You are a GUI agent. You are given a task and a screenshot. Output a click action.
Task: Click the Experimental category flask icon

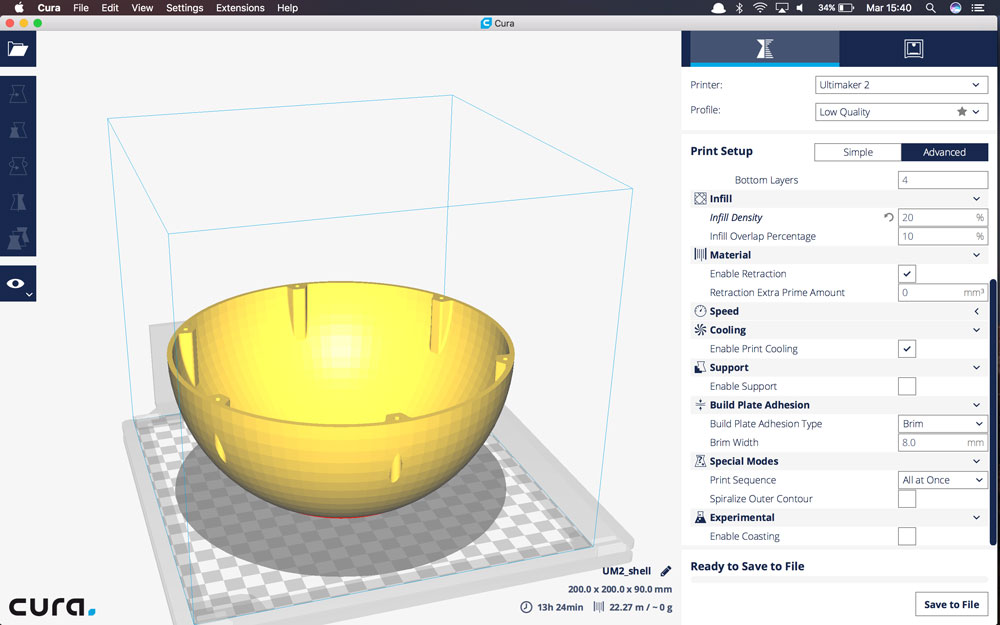[x=700, y=517]
